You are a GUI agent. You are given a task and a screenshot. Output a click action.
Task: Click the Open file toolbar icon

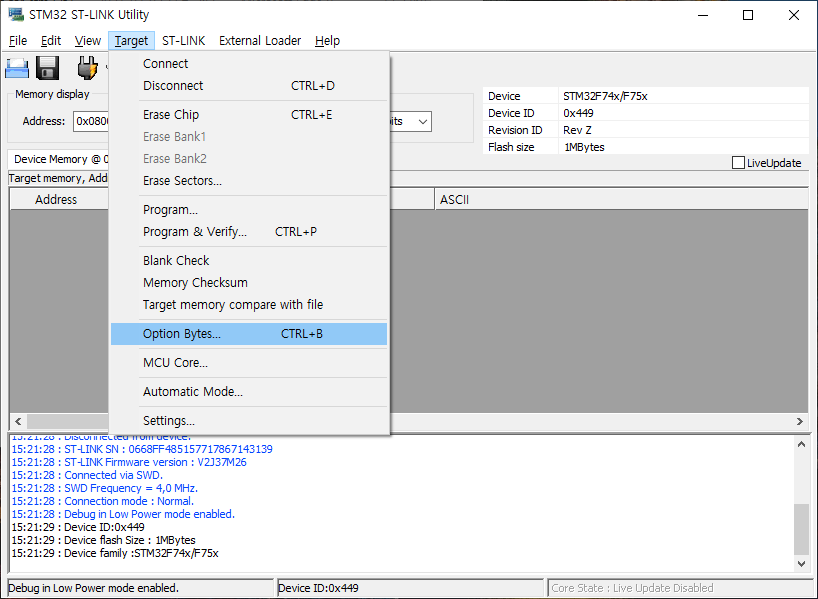17,68
